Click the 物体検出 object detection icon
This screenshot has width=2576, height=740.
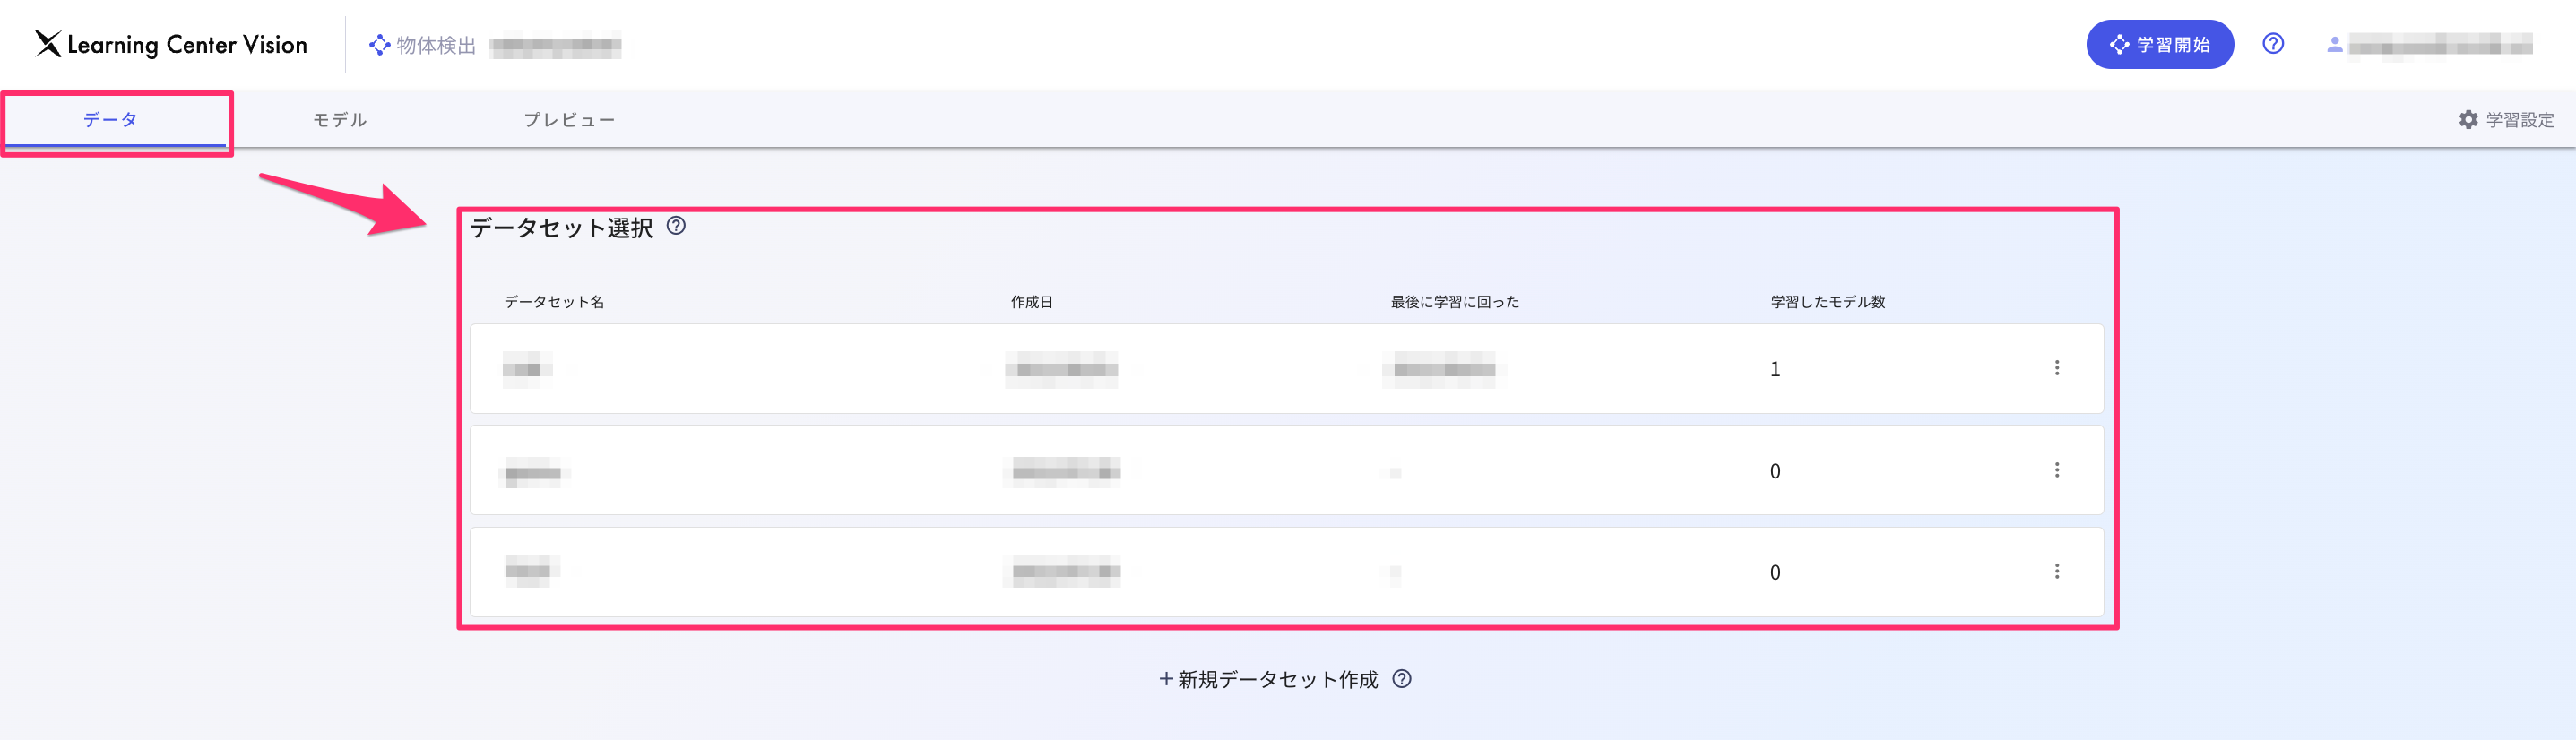tap(379, 45)
